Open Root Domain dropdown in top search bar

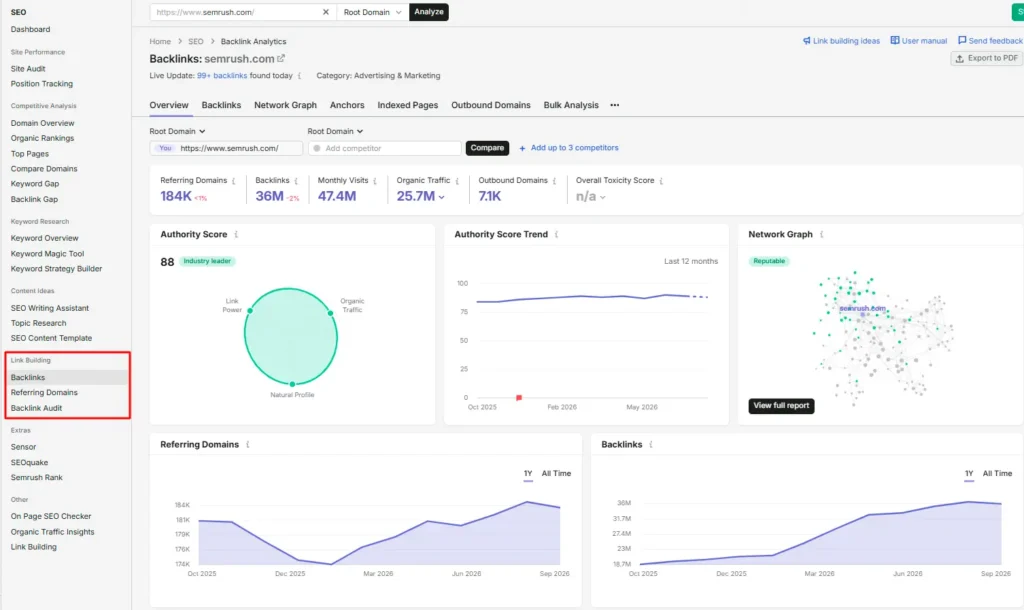(372, 12)
